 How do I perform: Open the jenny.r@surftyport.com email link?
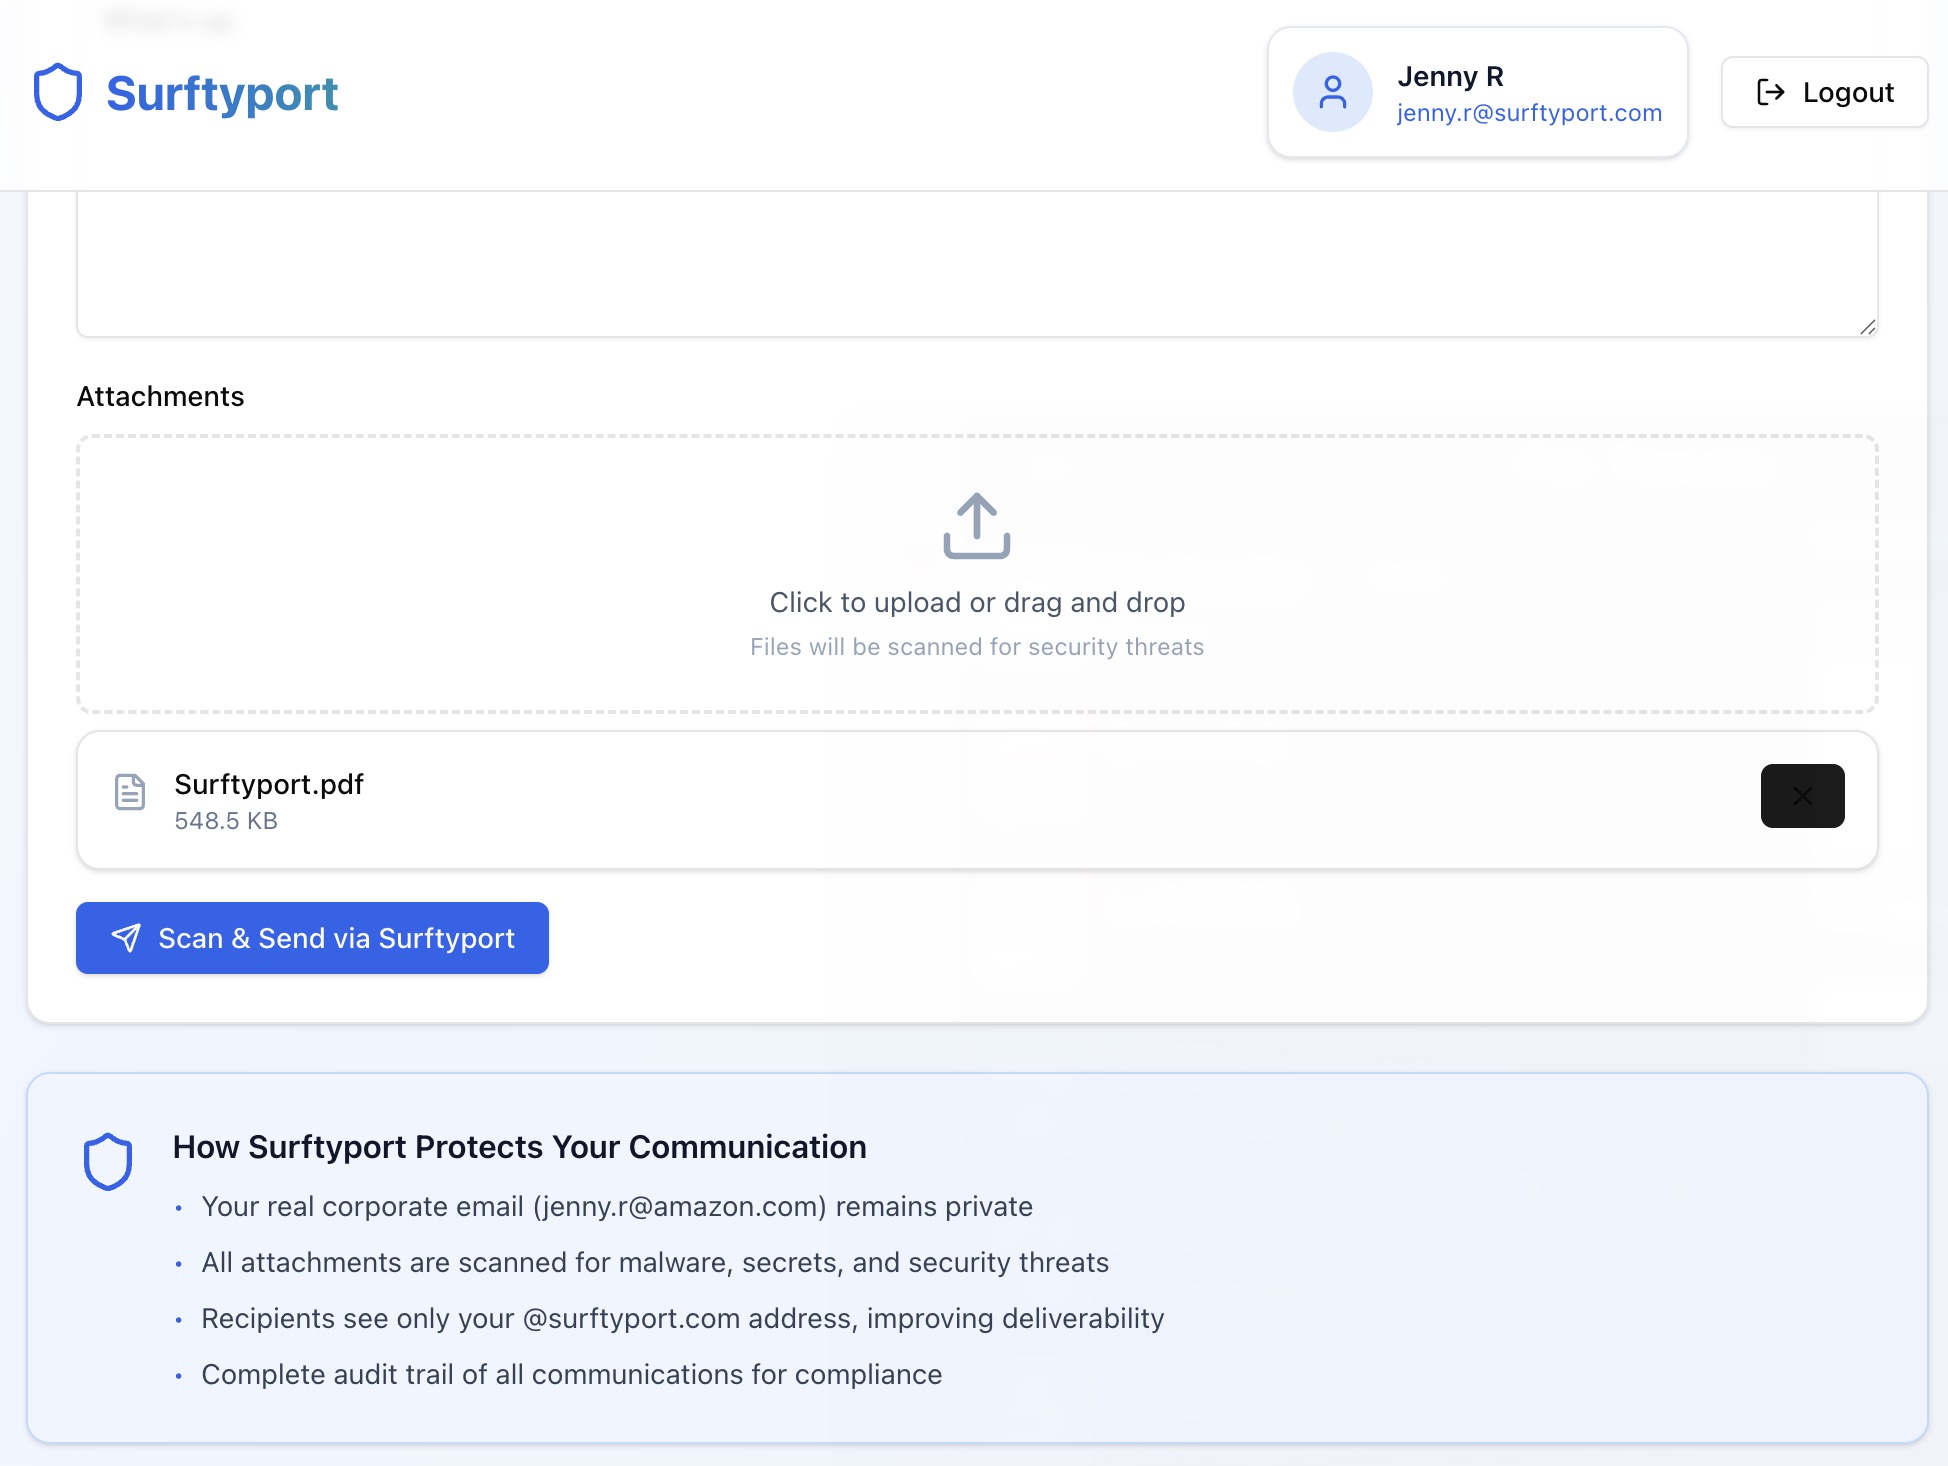(x=1529, y=113)
